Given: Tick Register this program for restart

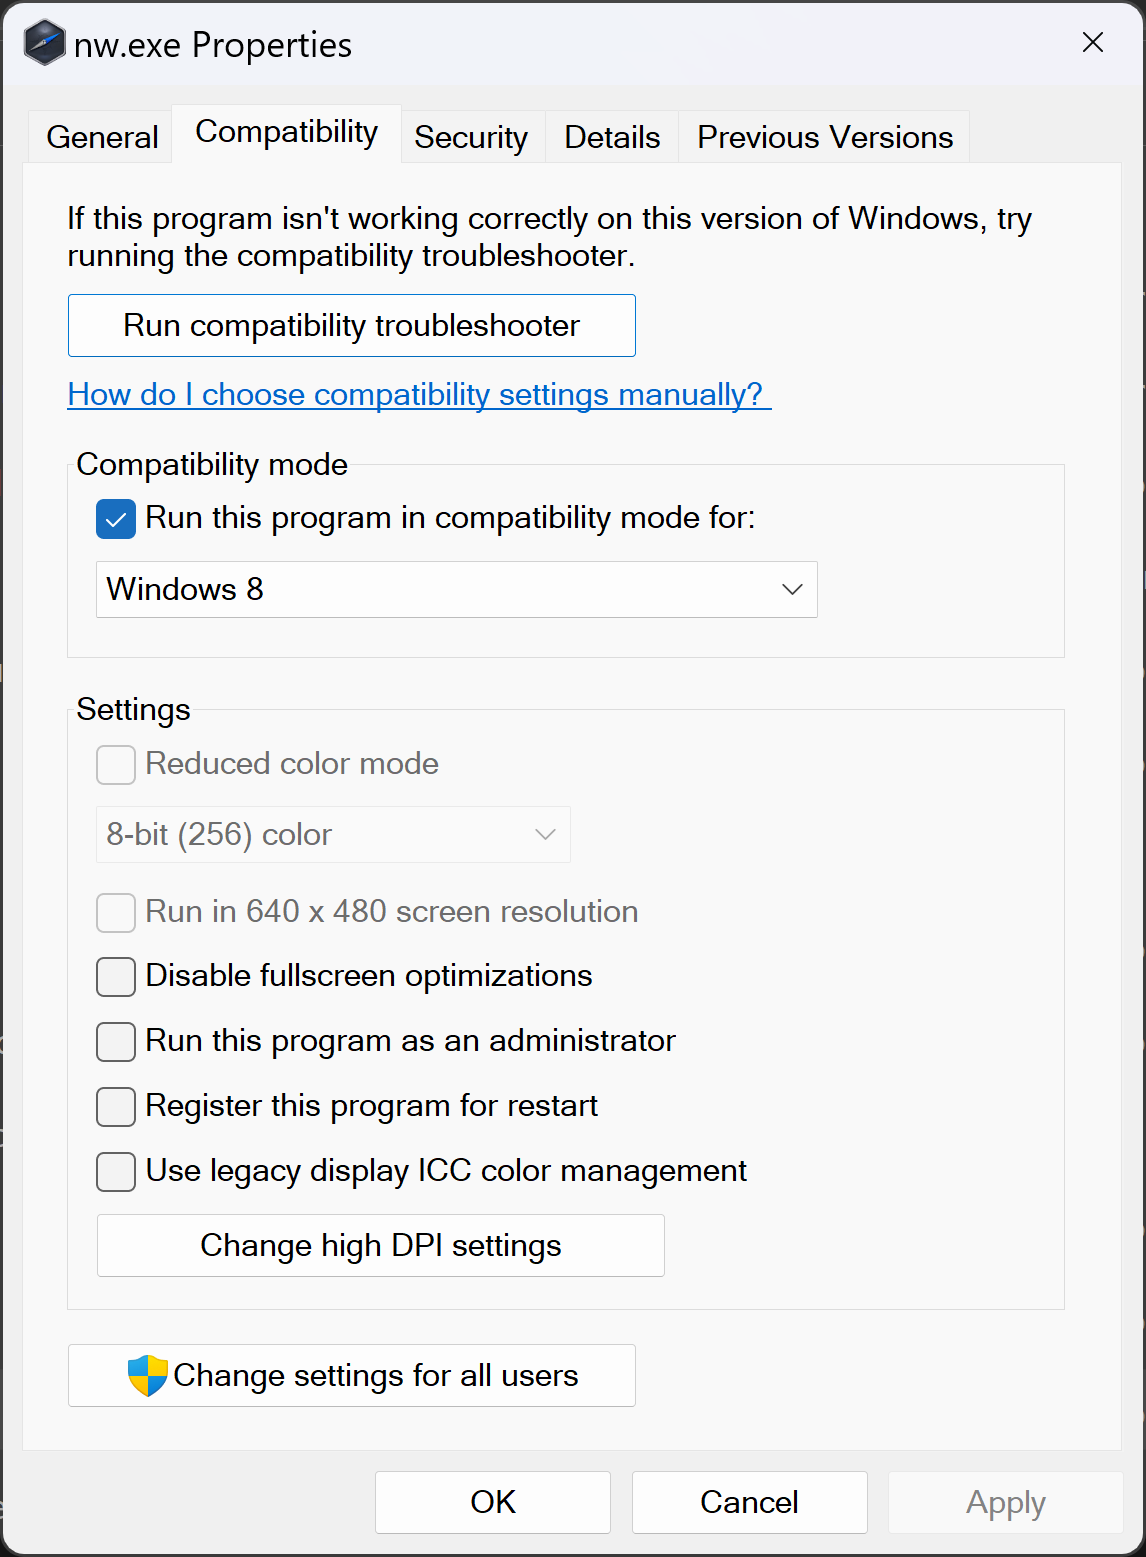Looking at the screenshot, I should coord(116,1107).
